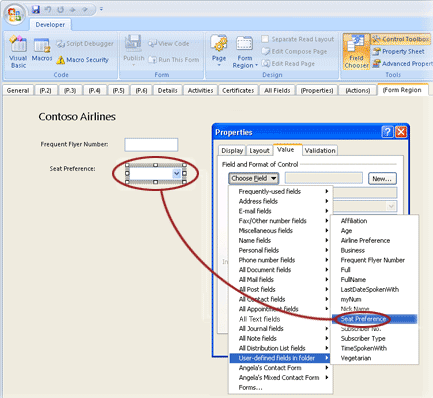
Task: Open the Page dropdown button
Action: [219, 51]
